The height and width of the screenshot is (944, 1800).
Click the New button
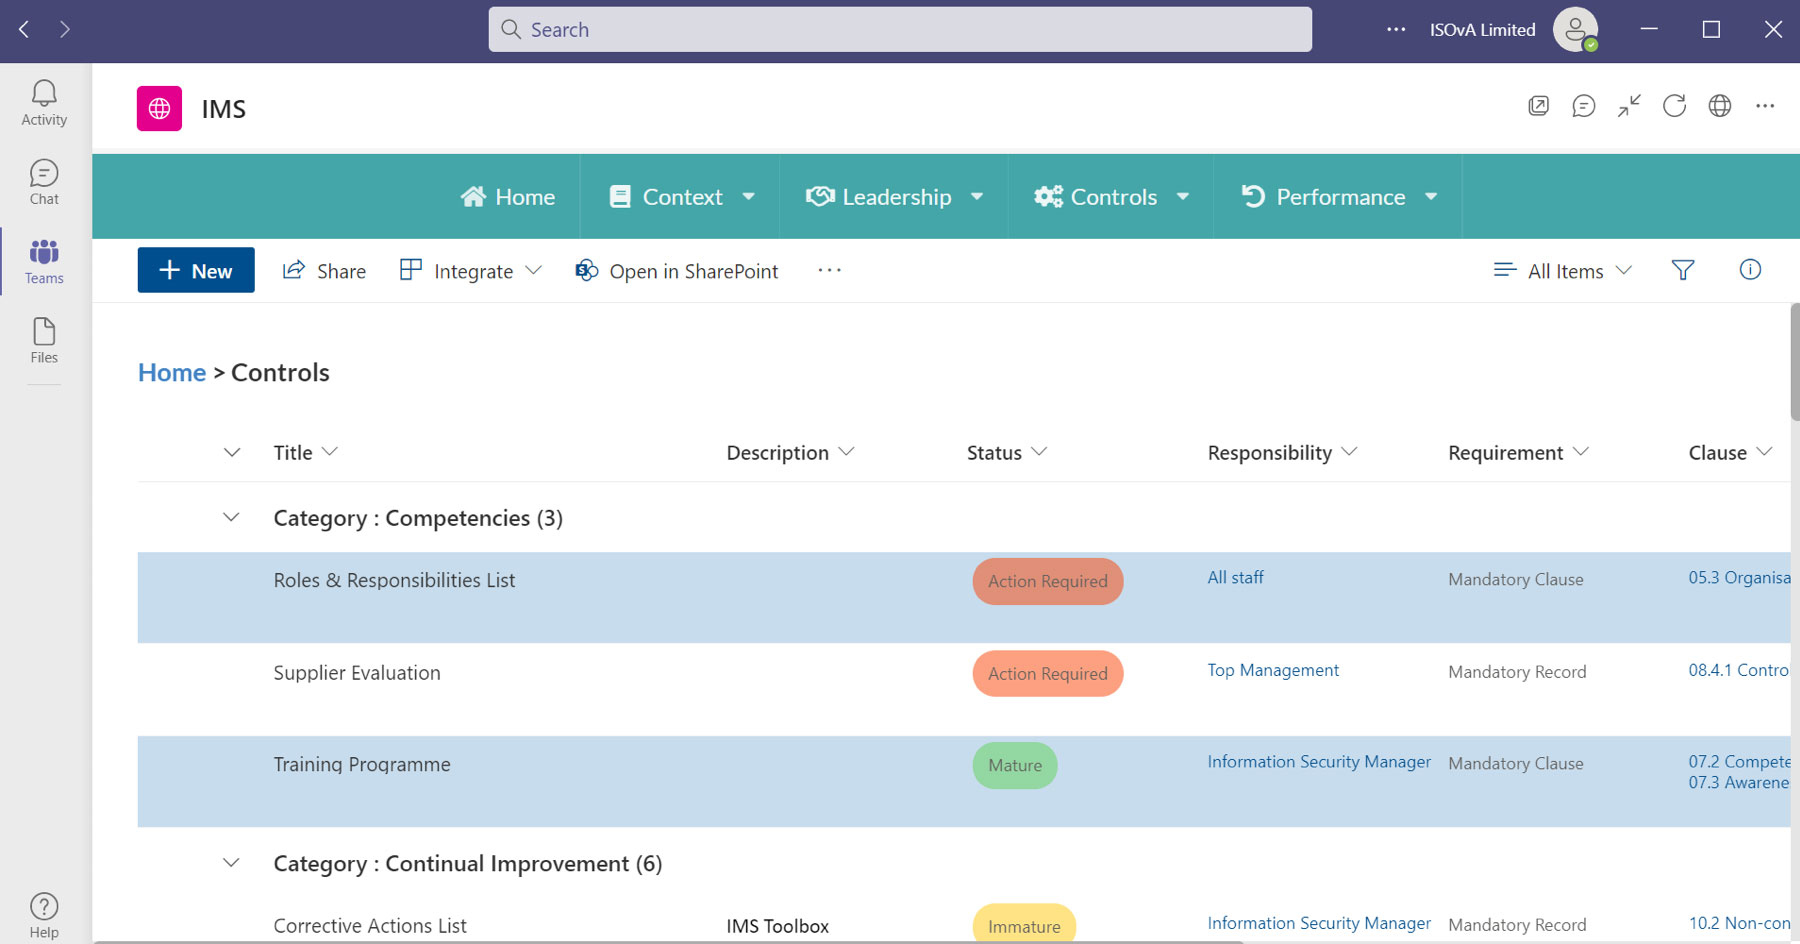coord(196,270)
